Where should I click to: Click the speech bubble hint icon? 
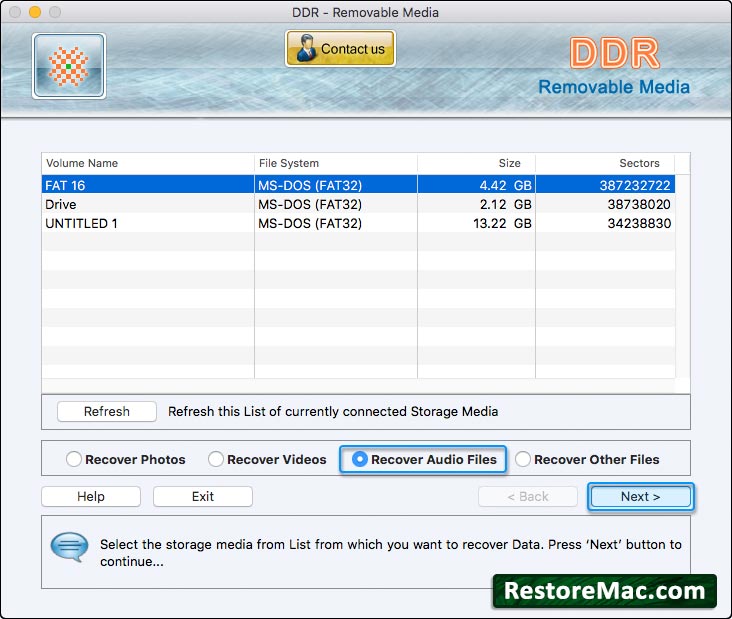70,547
